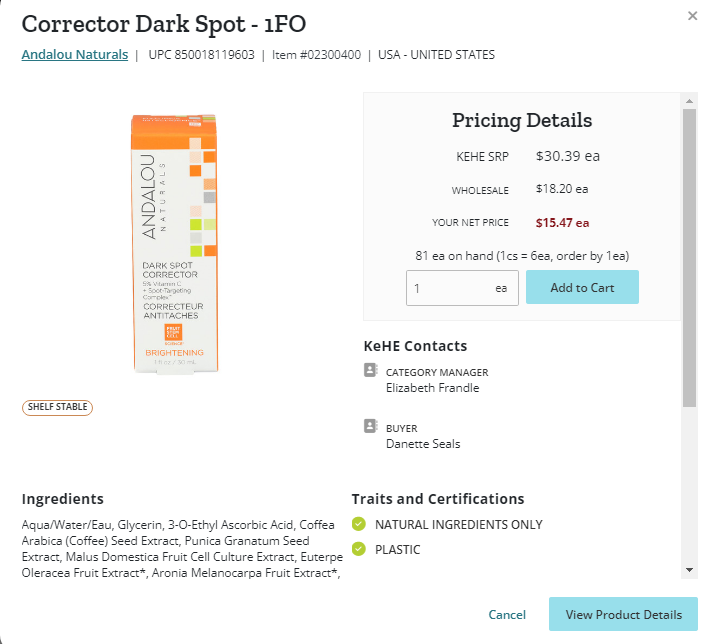Click the Dark Spot Corrector product image
715x644 pixels.
175,244
